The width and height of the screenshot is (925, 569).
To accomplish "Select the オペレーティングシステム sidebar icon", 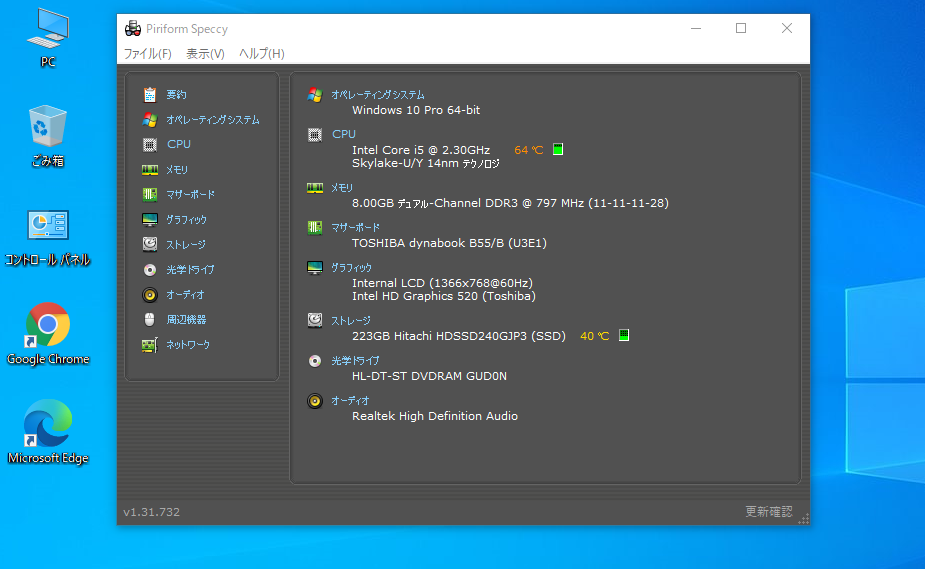I will click(x=150, y=120).
